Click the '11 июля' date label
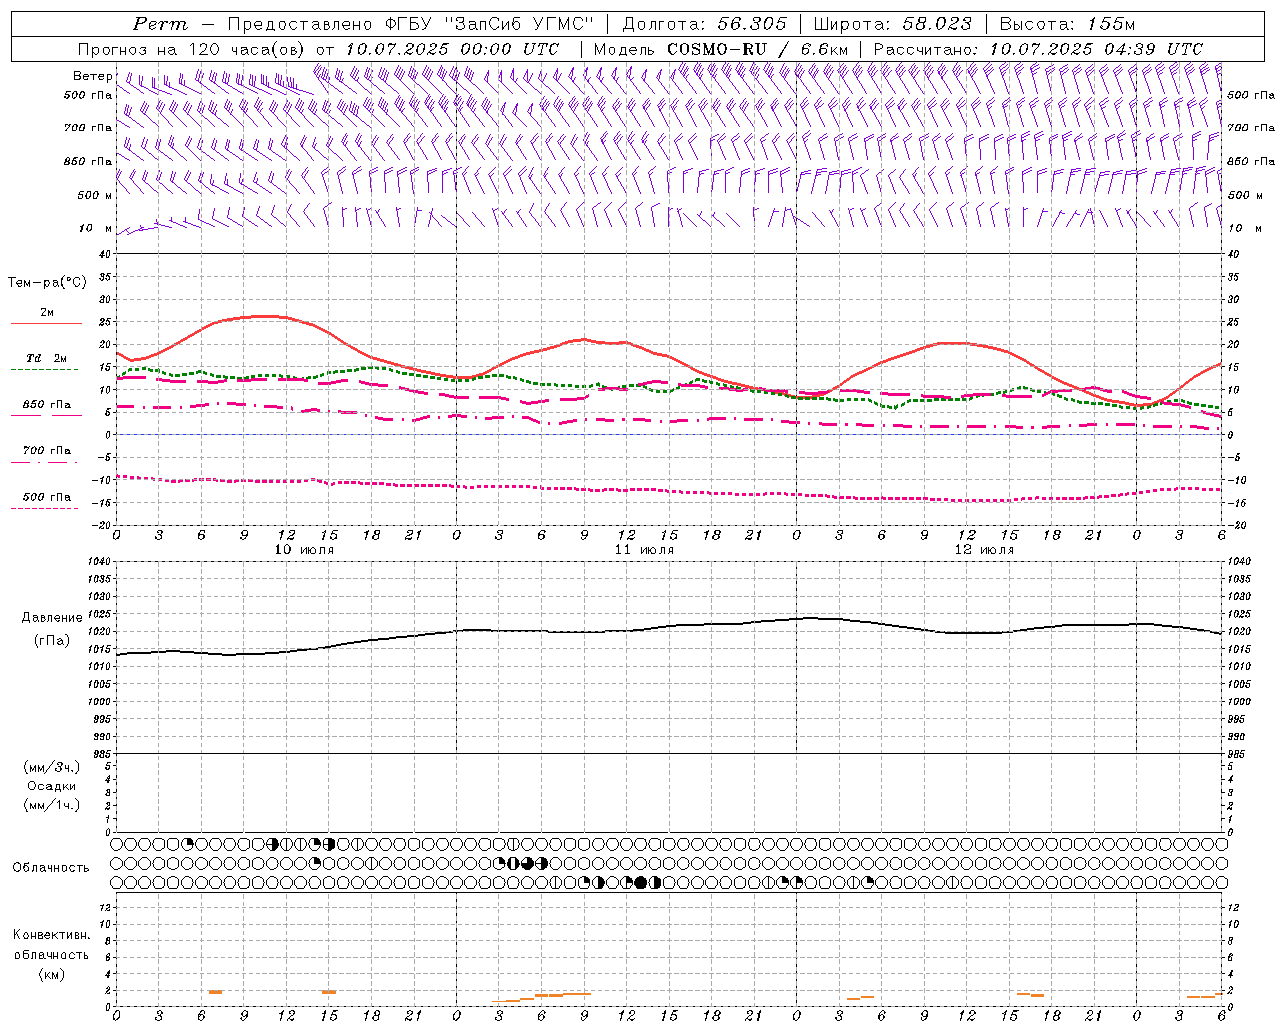Viewport: 1280px width, 1024px height. 644,550
